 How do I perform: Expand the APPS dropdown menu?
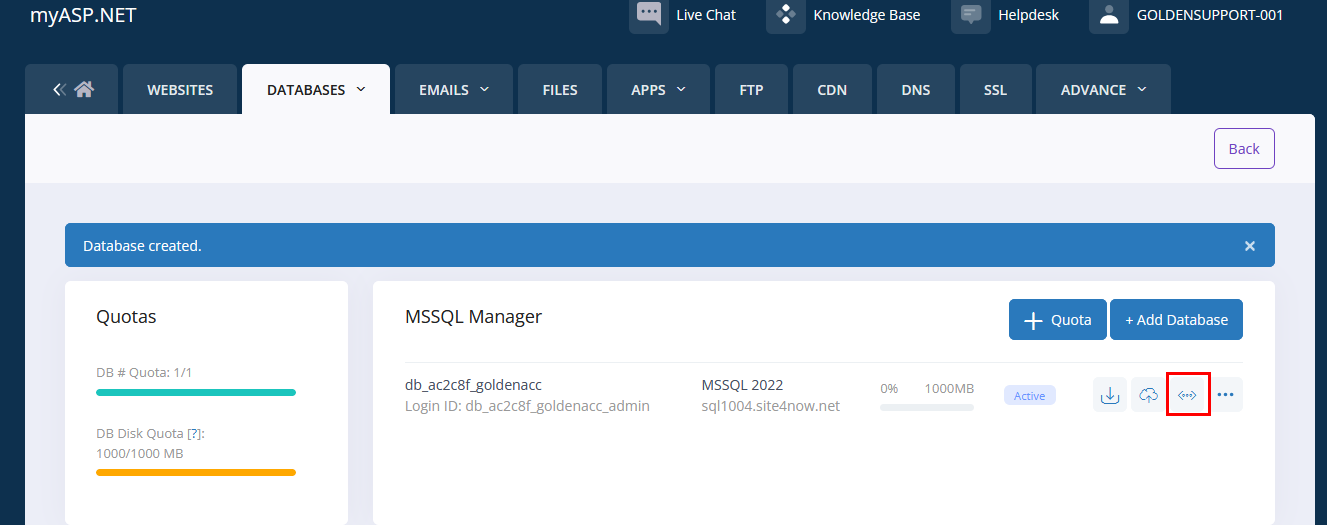682,89
